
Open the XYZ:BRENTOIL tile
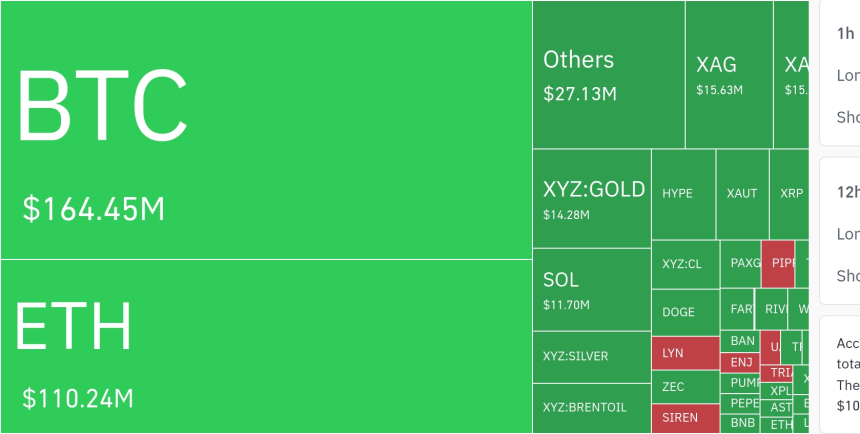592,407
